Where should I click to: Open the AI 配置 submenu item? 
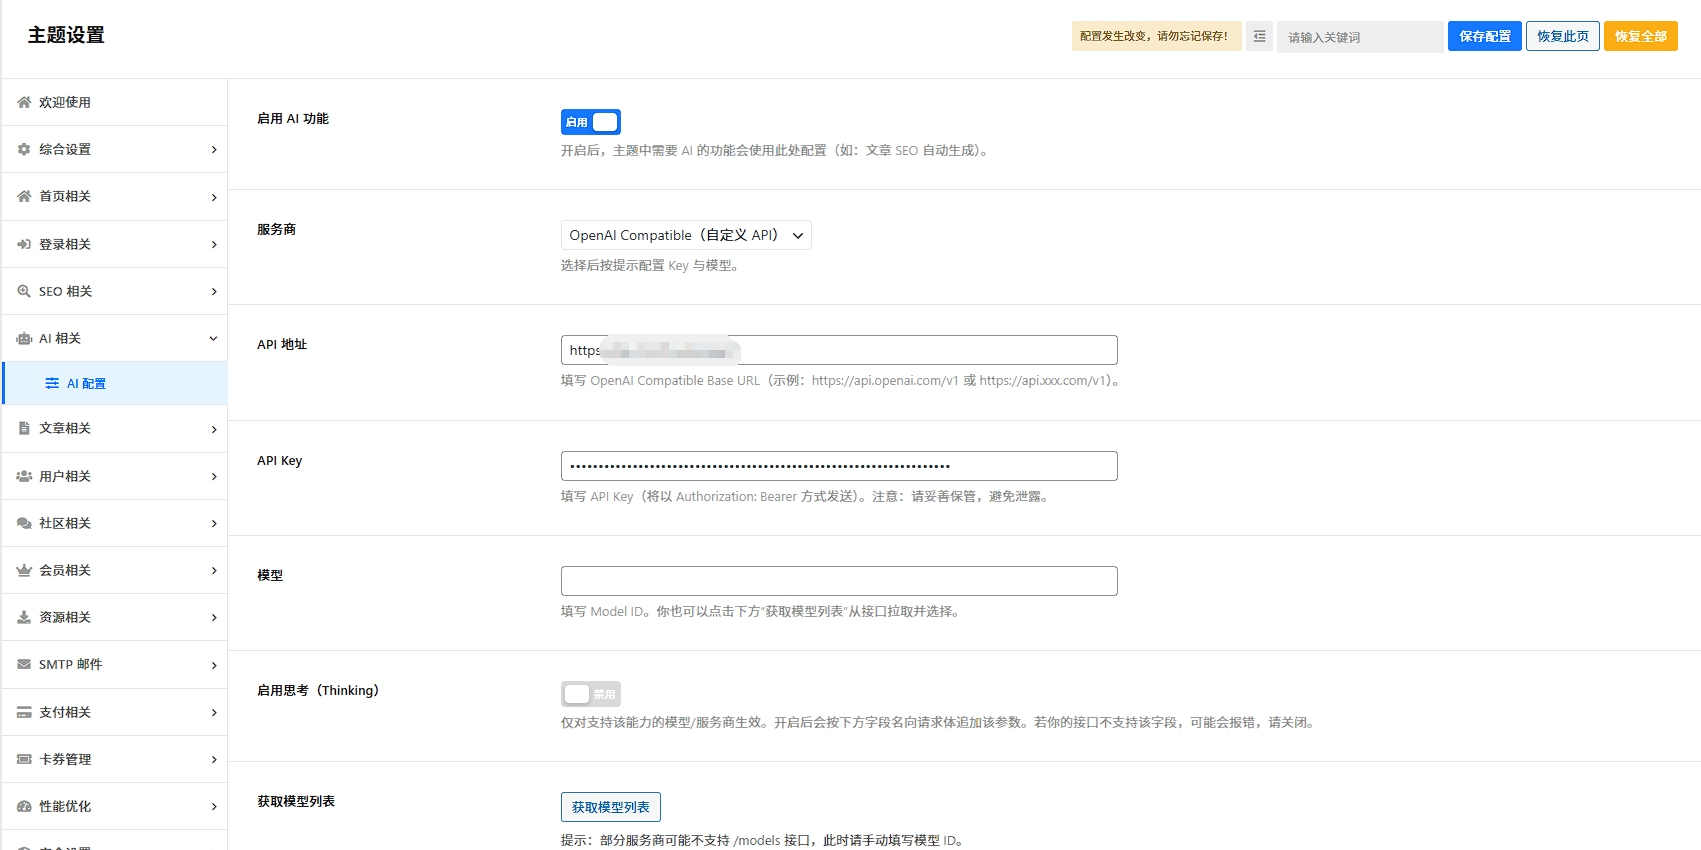(x=86, y=384)
